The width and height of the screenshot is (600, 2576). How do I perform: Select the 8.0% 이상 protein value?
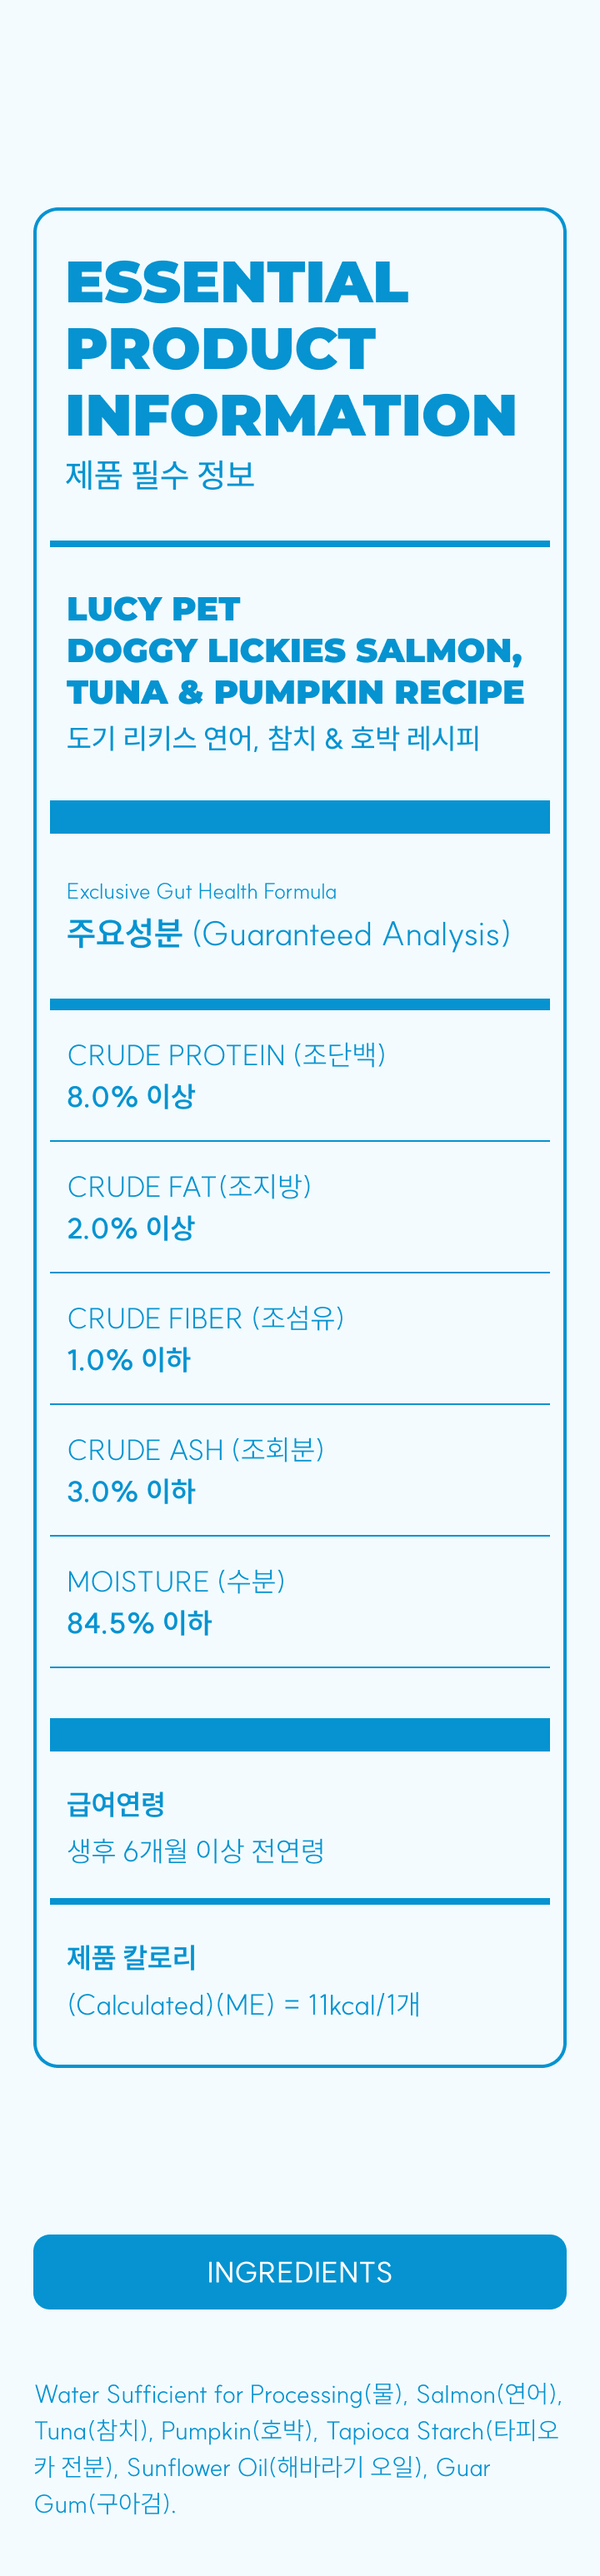tap(131, 1096)
